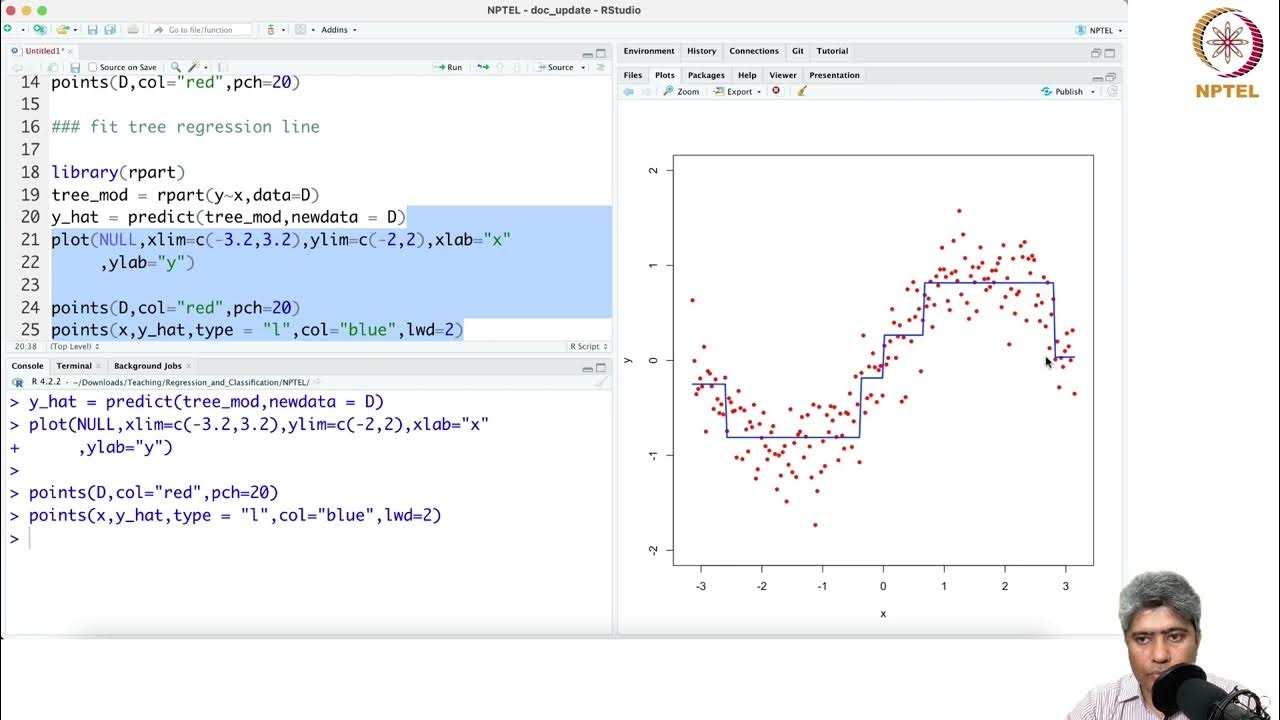Expand the Source options dropdown arrow
The height and width of the screenshot is (720, 1280).
click(x=583, y=67)
